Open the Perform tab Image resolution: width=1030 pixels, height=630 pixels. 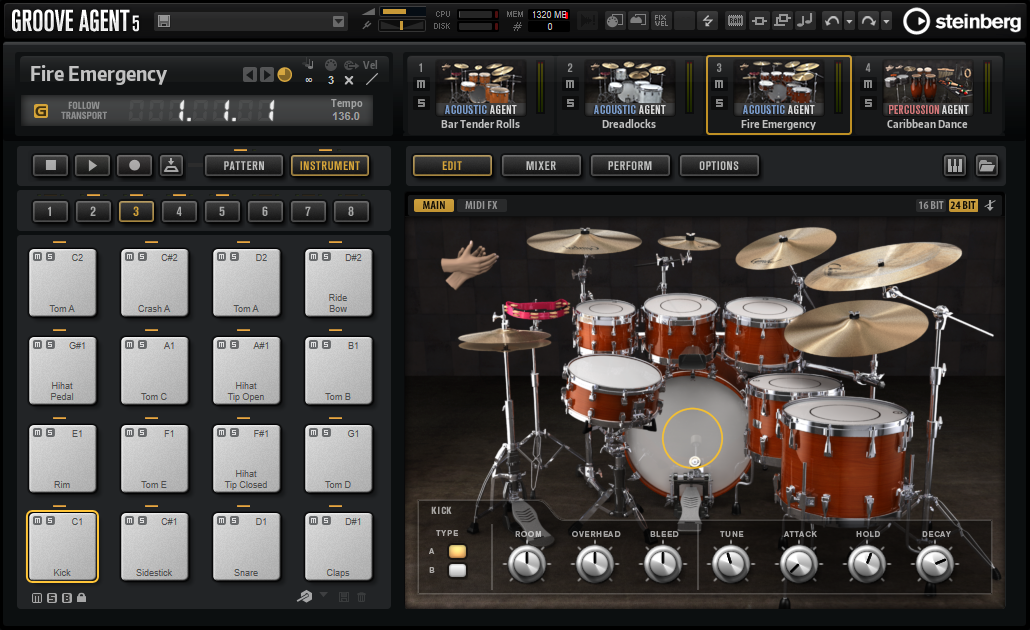pyautogui.click(x=630, y=166)
